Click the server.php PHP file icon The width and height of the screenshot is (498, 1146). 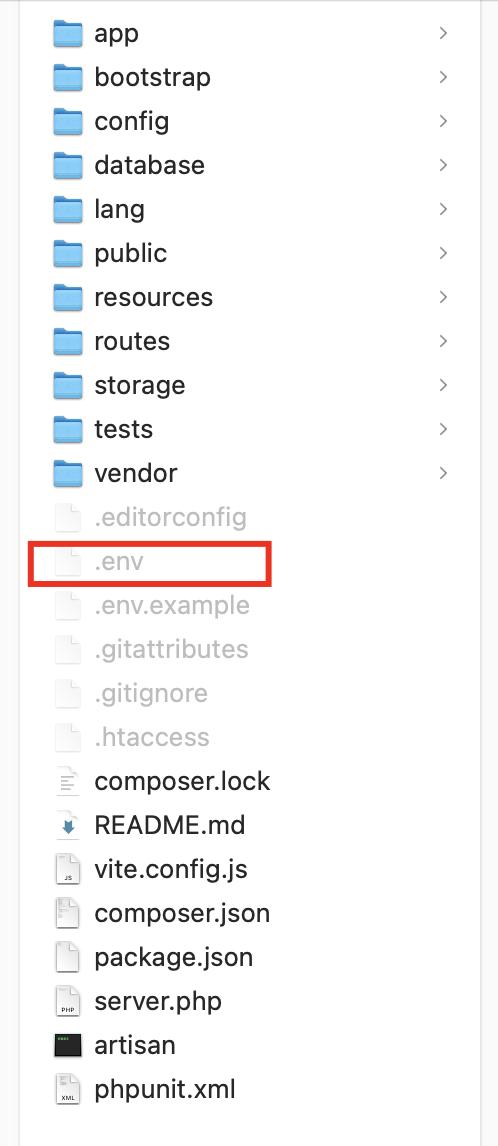coord(67,1001)
